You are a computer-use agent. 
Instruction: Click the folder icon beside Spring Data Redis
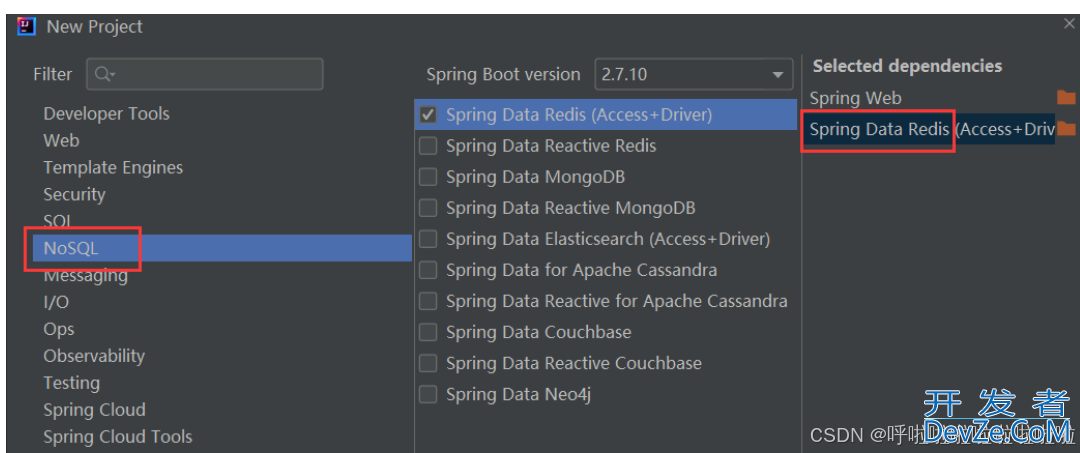1066,128
